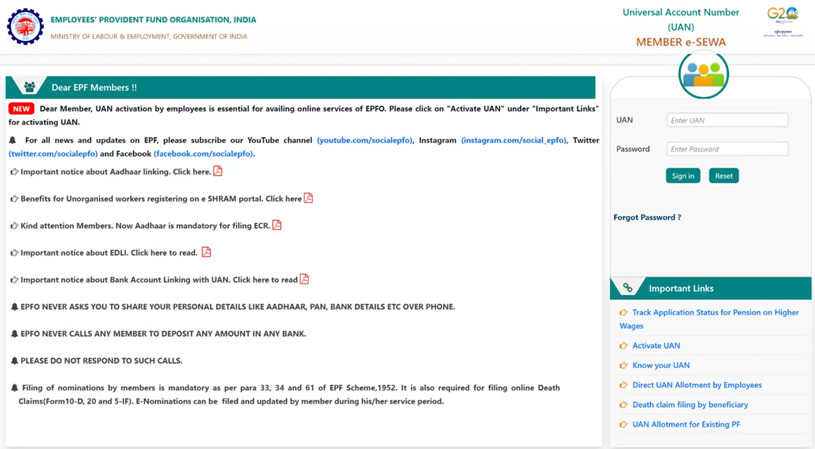Click the UAN field label

[624, 120]
